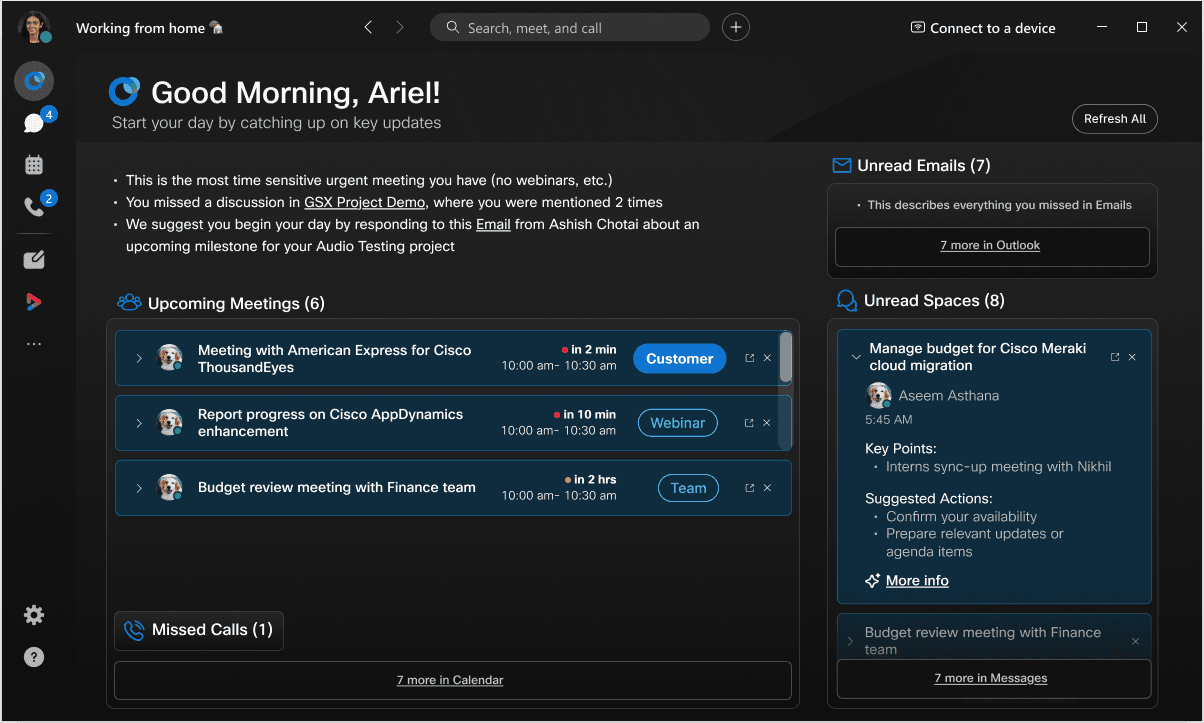Screen dimensions: 1204x723
Task: Expand the American Express meeting row
Action: pyautogui.click(x=139, y=358)
